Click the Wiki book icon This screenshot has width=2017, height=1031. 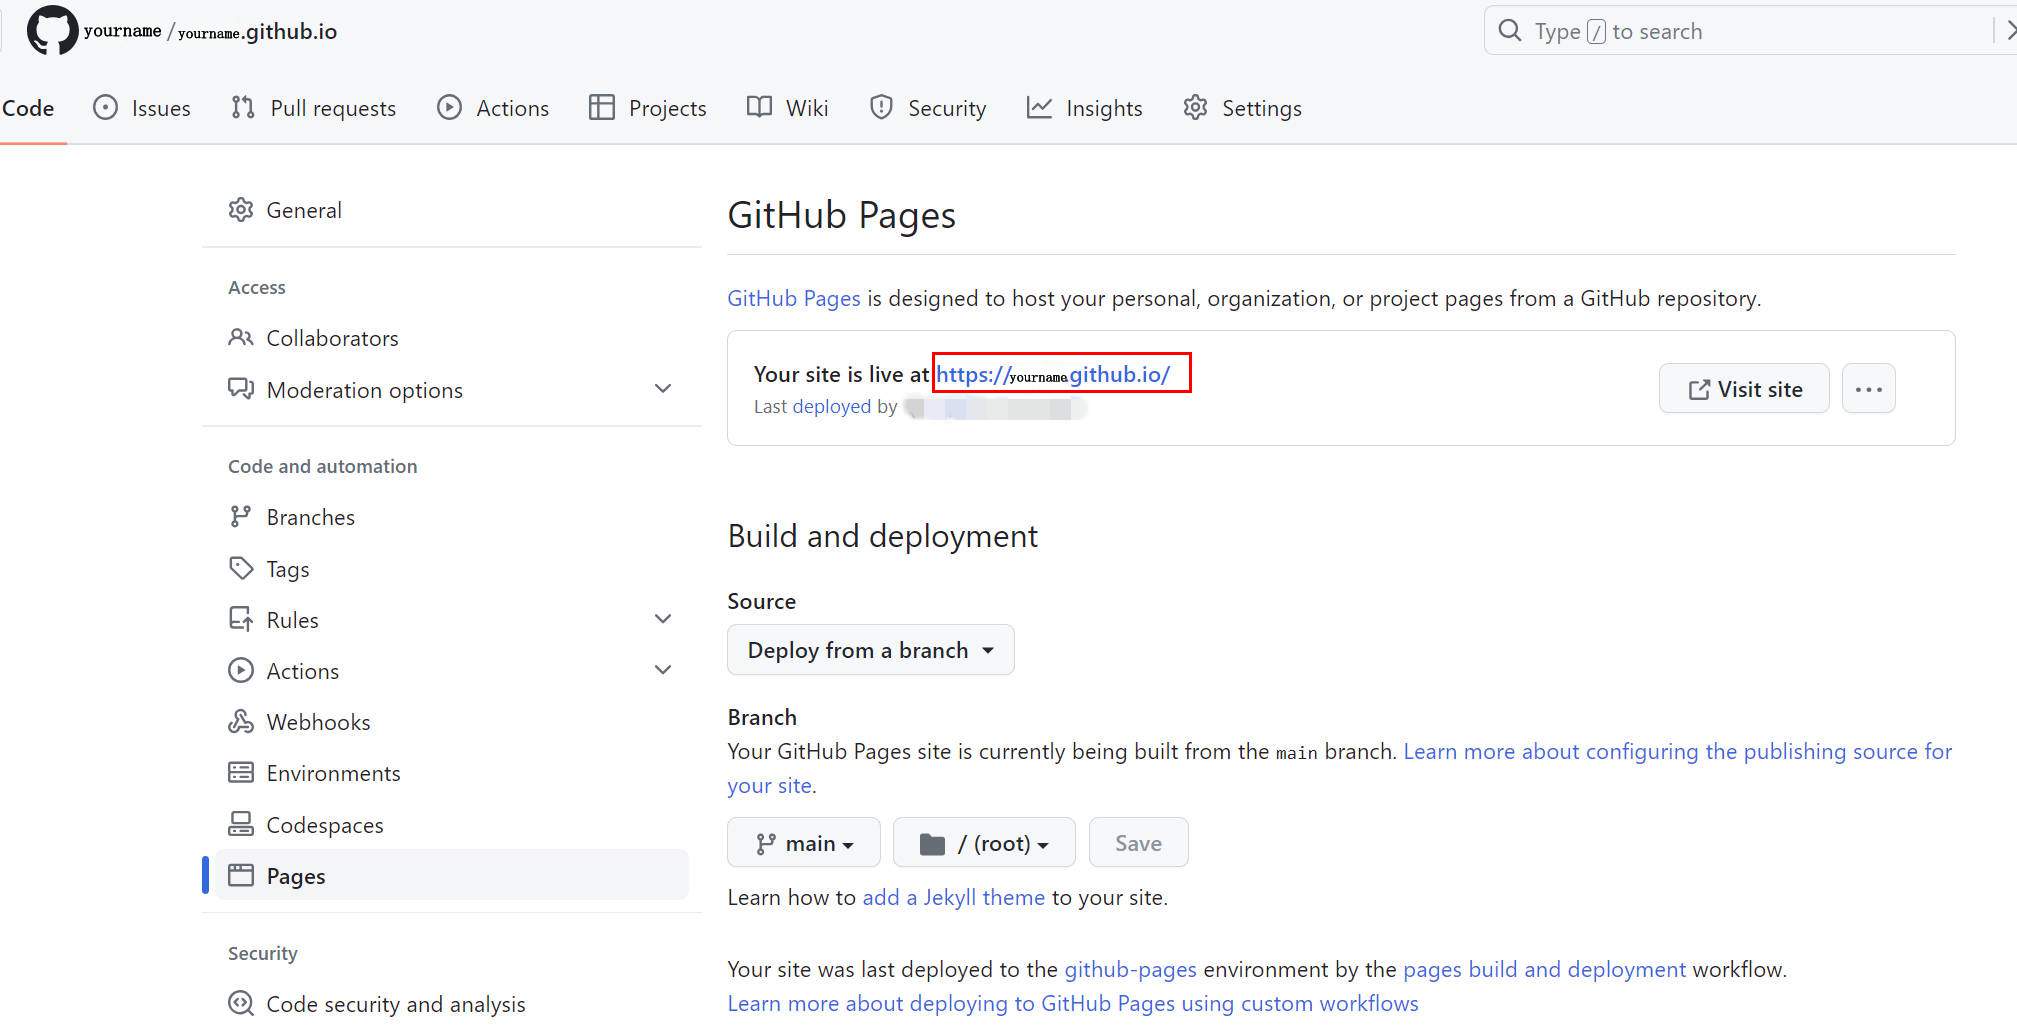point(759,107)
